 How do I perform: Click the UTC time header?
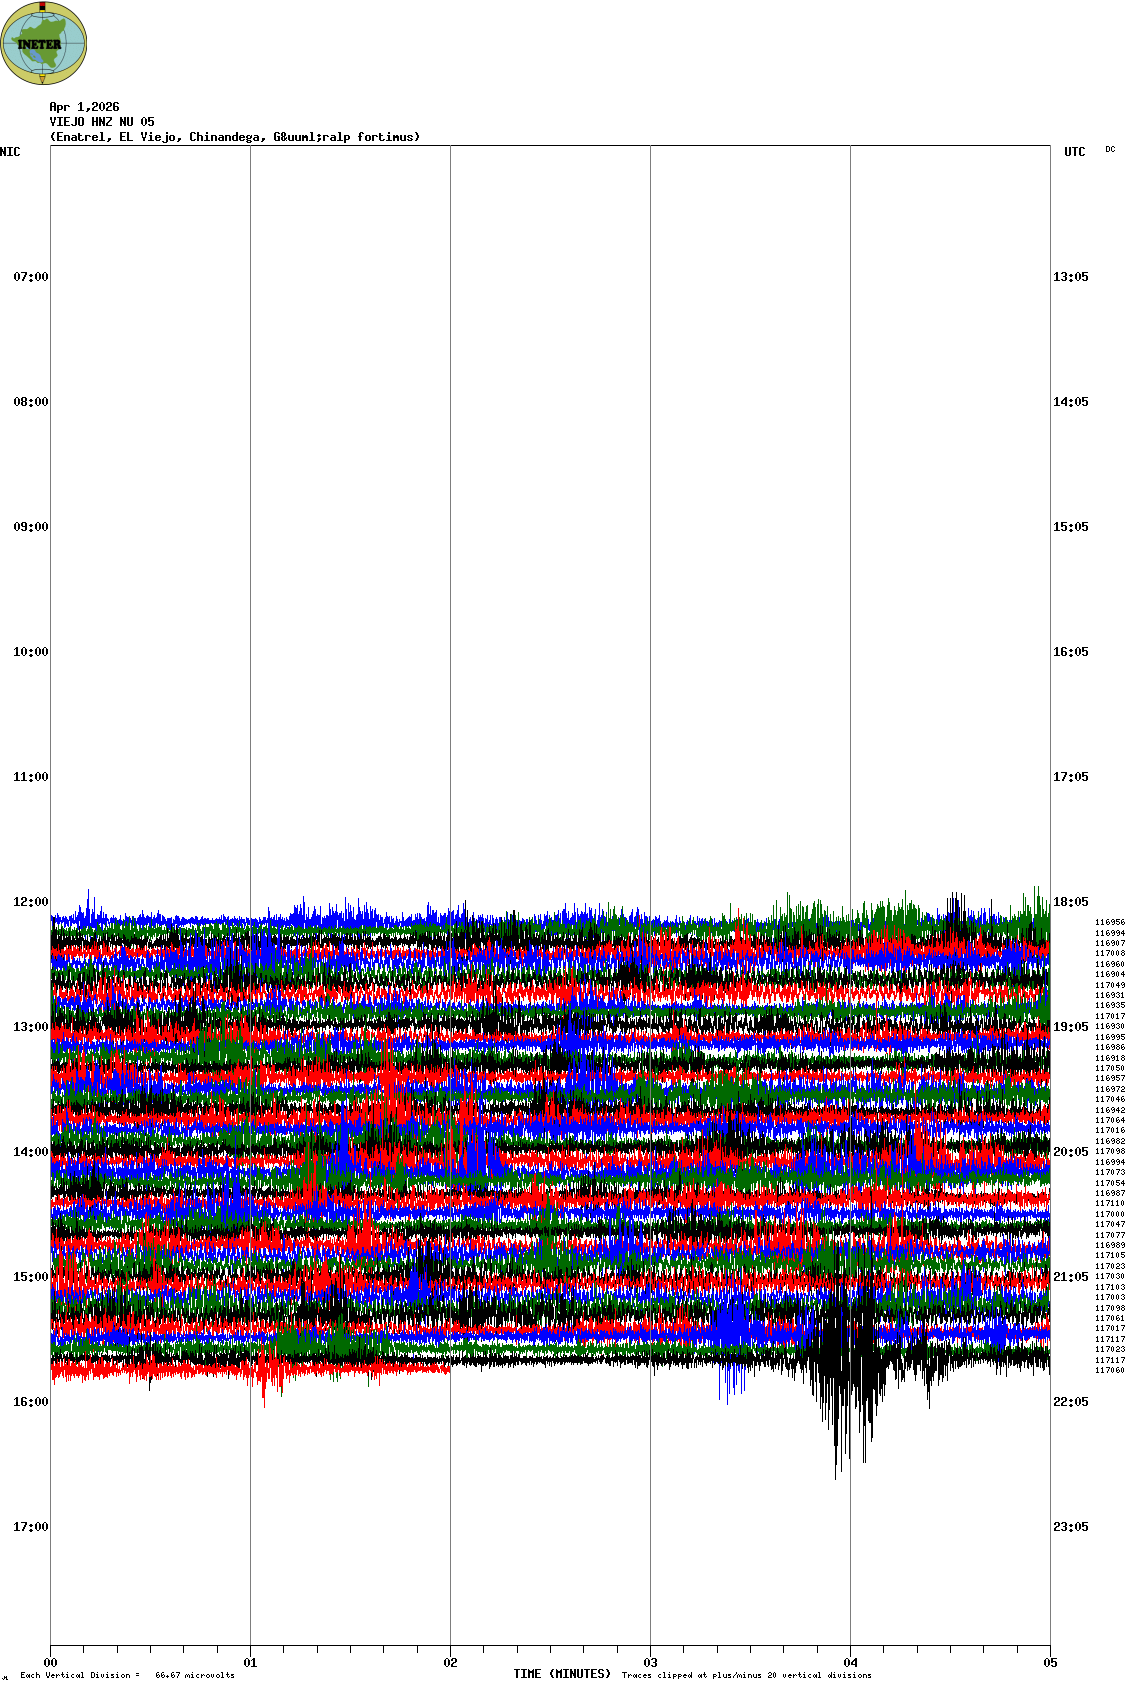click(x=1074, y=152)
